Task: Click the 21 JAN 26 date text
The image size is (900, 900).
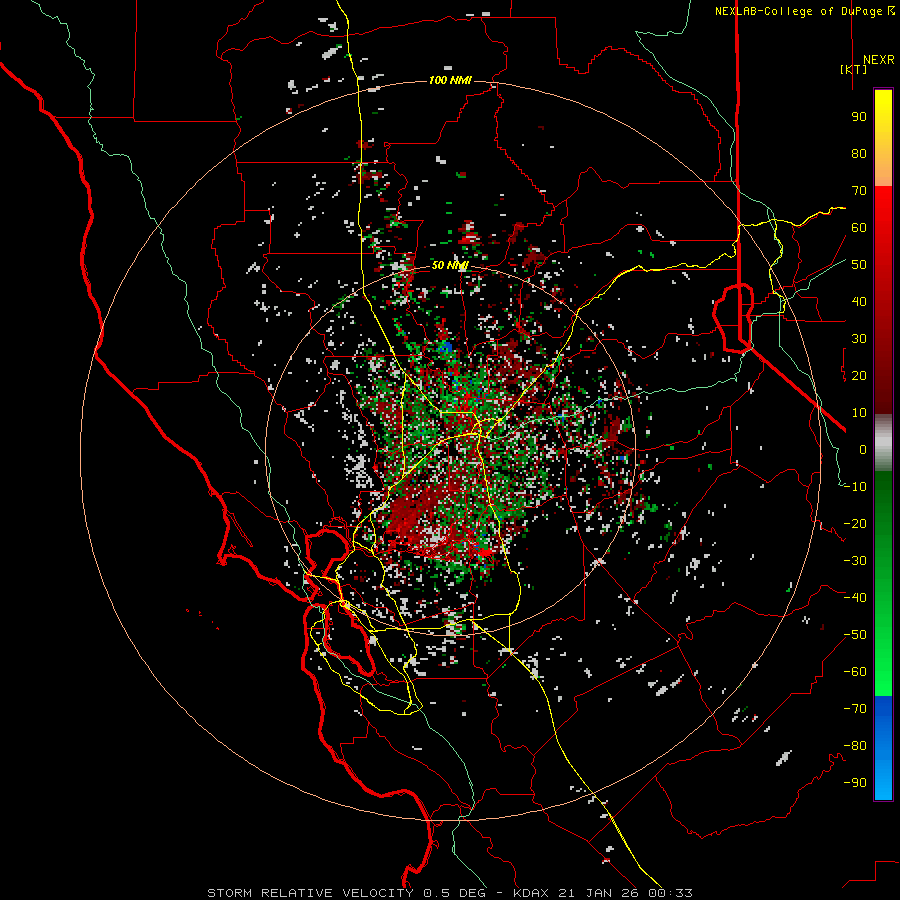Action: point(601,893)
